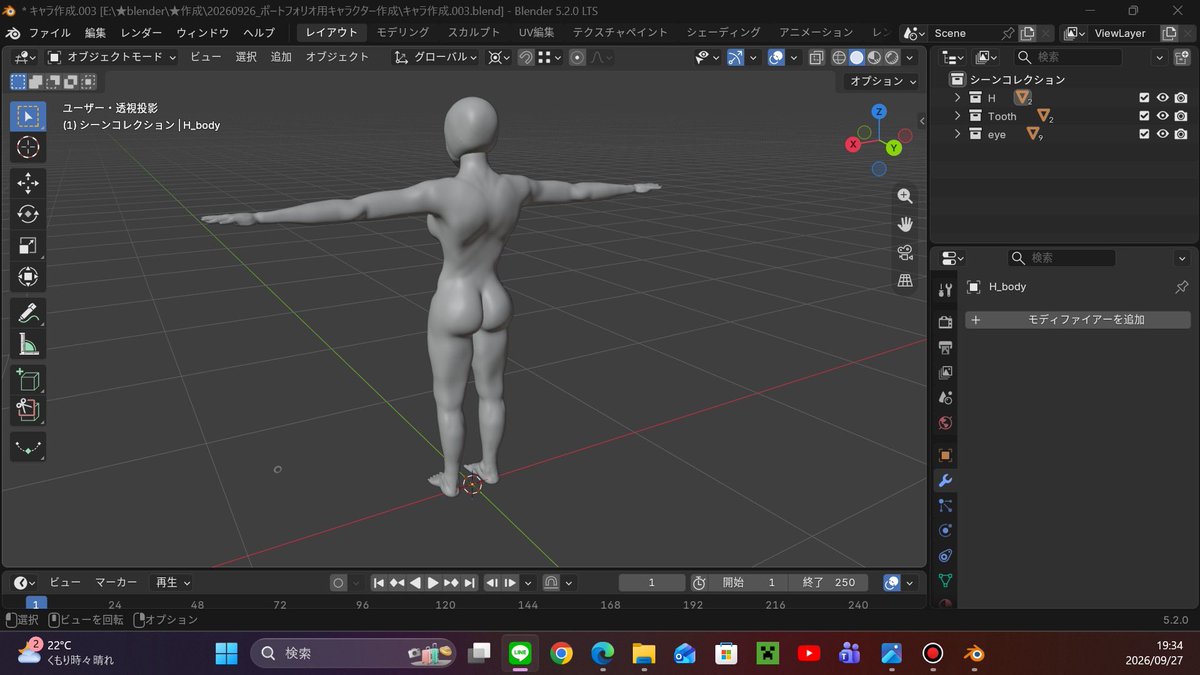Image resolution: width=1200 pixels, height=675 pixels.
Task: Switch to the UV編集 workspace tab
Action: coord(536,33)
